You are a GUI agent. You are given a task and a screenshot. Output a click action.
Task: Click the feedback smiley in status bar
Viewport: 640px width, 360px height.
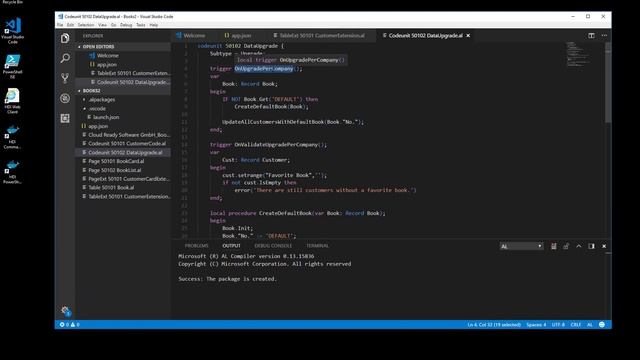[x=602, y=324]
